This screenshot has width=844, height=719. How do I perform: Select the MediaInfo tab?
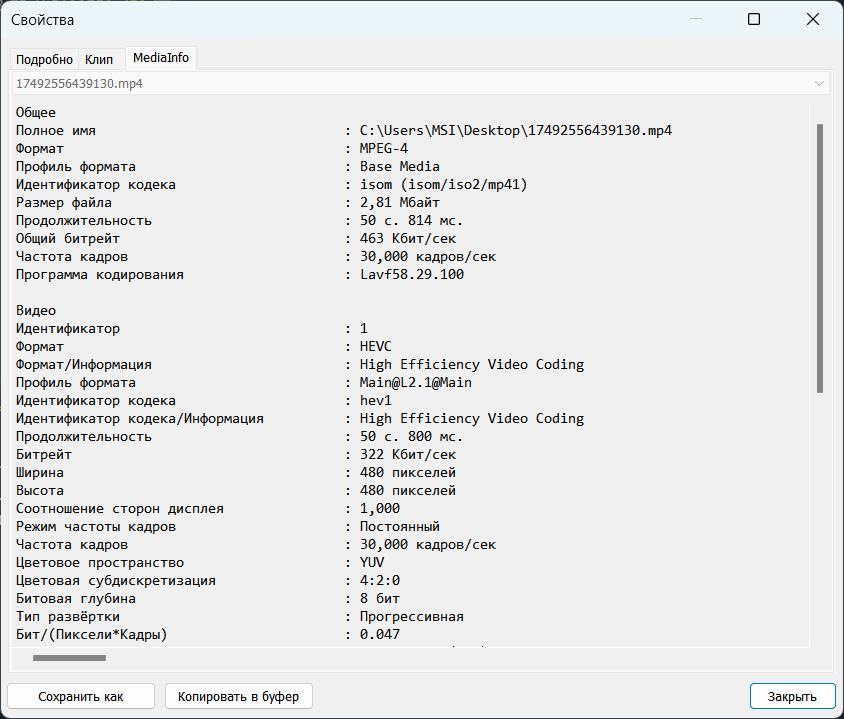161,58
